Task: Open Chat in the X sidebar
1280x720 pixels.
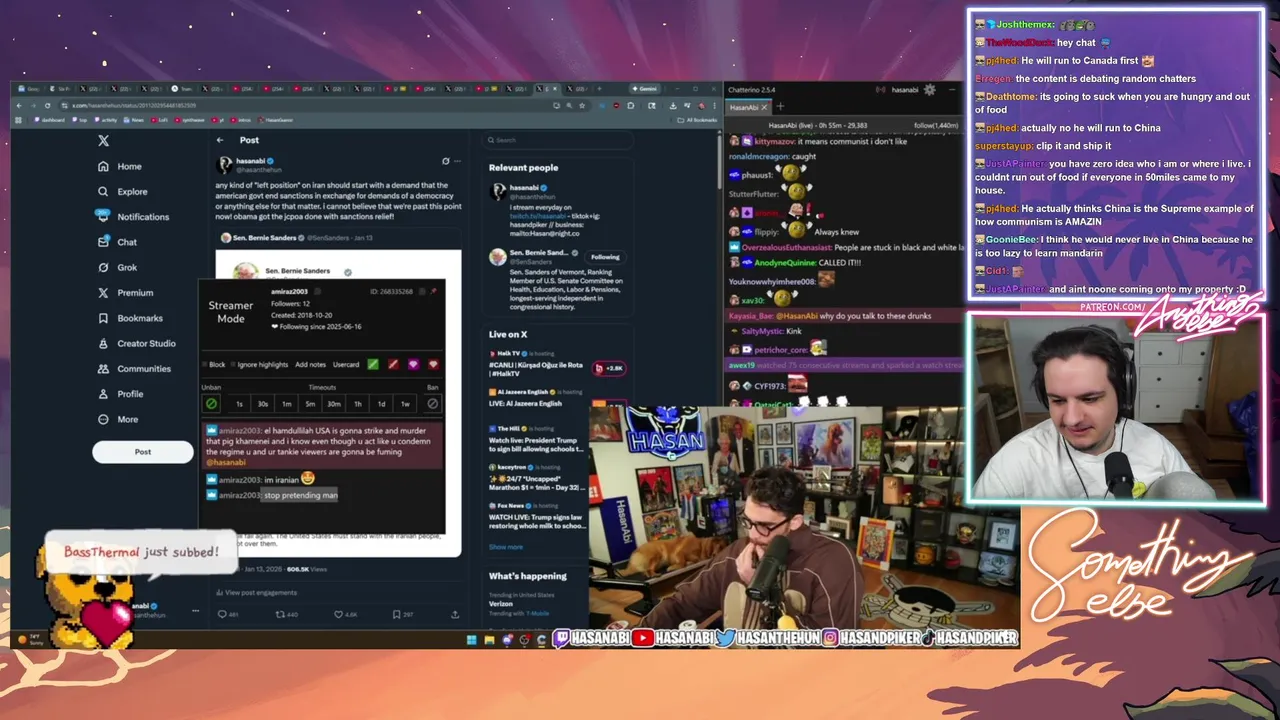Action: click(x=117, y=242)
